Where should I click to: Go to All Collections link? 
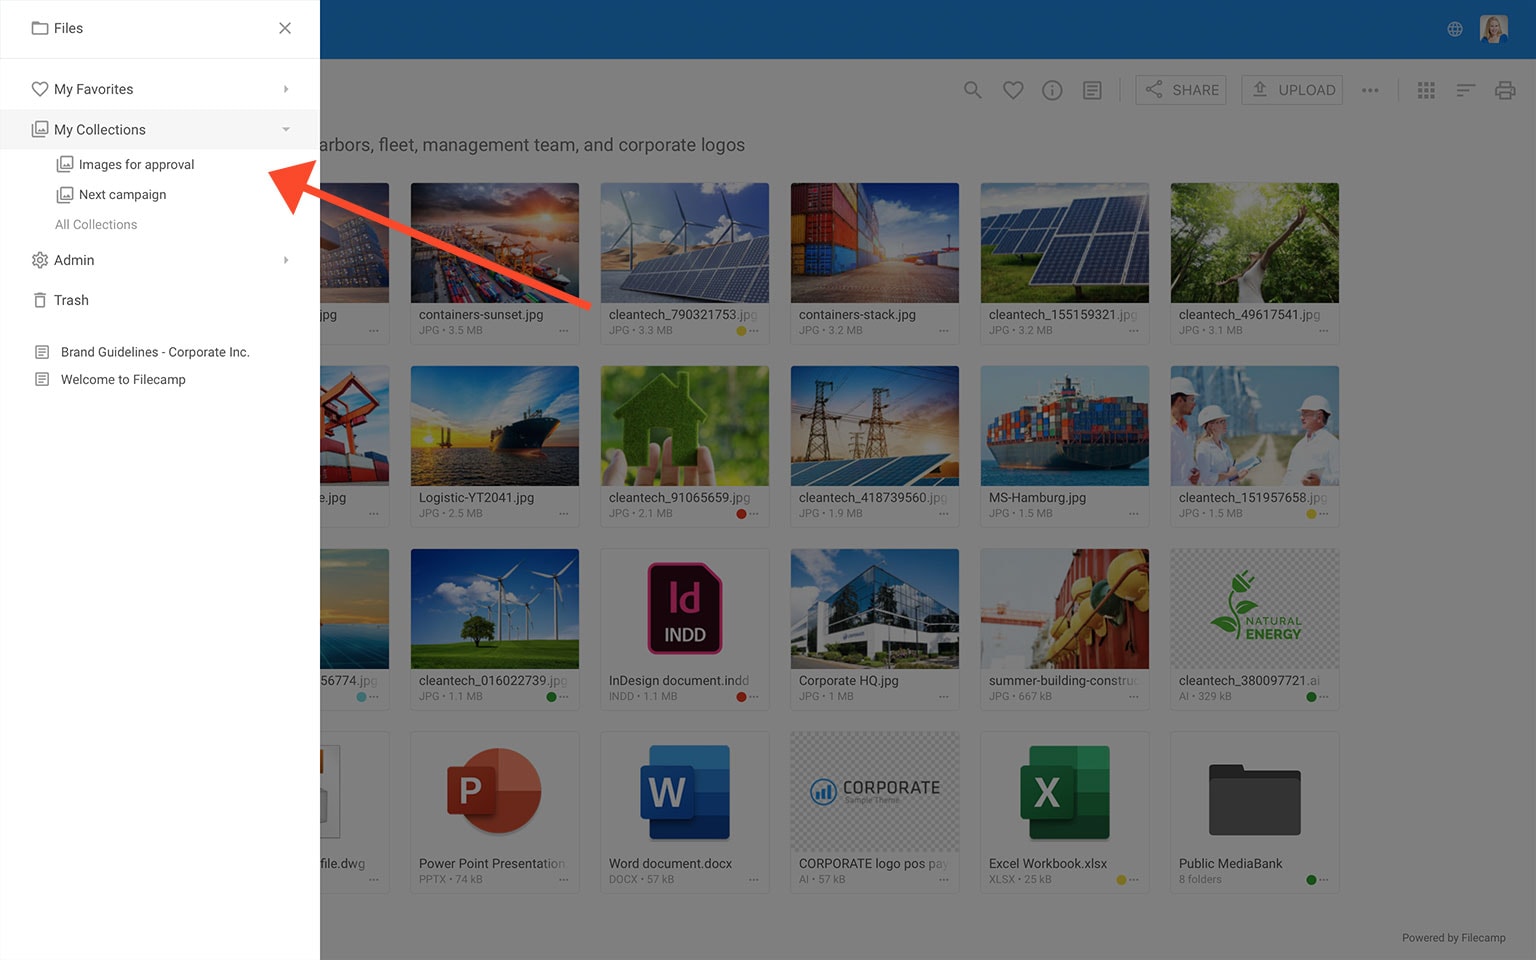pos(96,224)
